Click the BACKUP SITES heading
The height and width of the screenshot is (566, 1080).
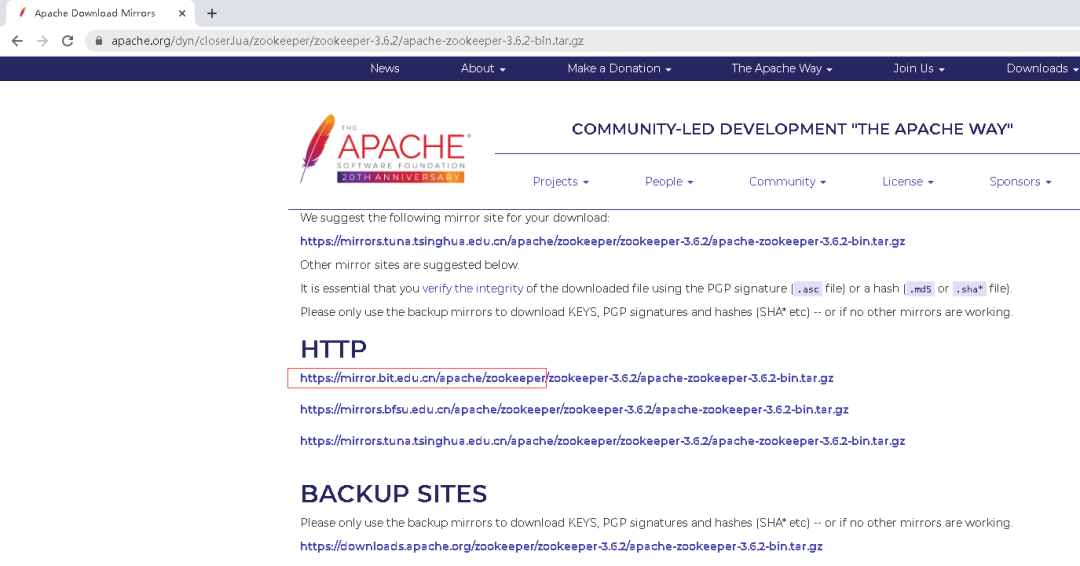coord(394,494)
